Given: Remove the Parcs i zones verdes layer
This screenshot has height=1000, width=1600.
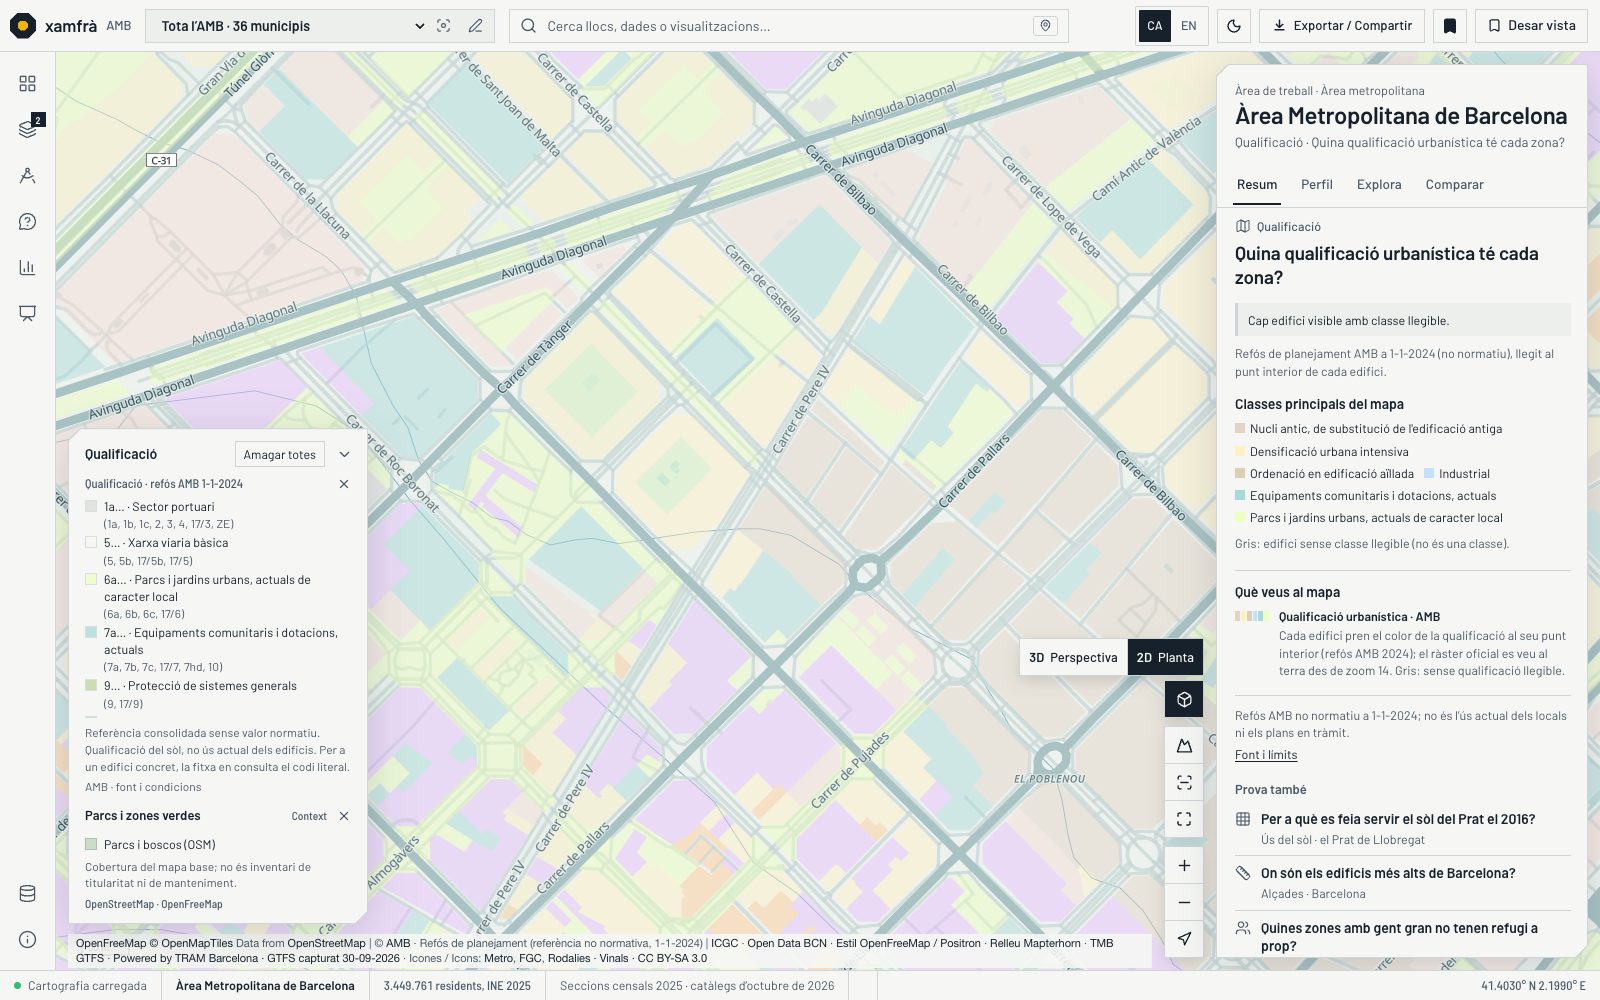Looking at the screenshot, I should 344,816.
